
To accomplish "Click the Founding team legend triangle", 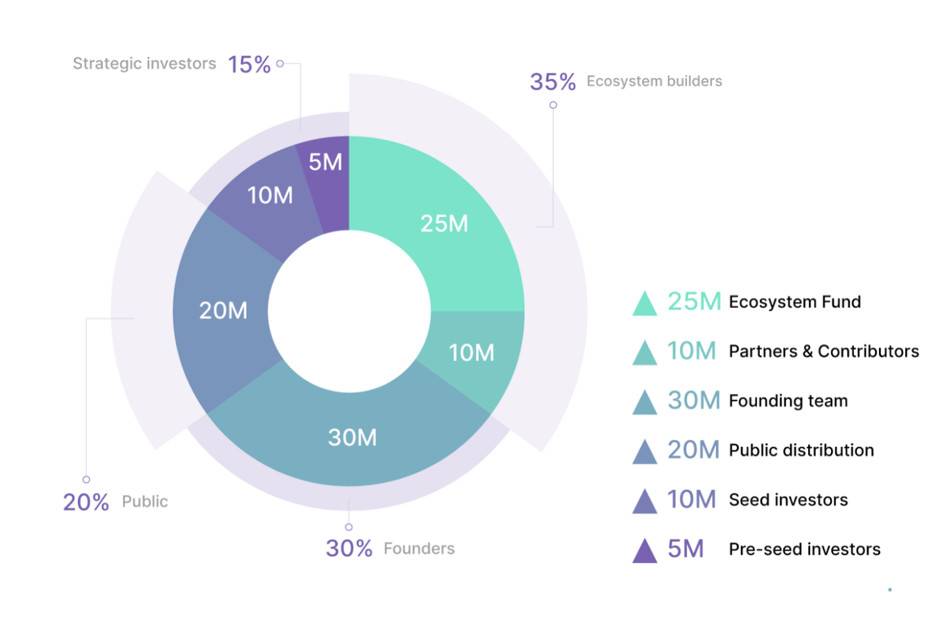I will (645, 403).
